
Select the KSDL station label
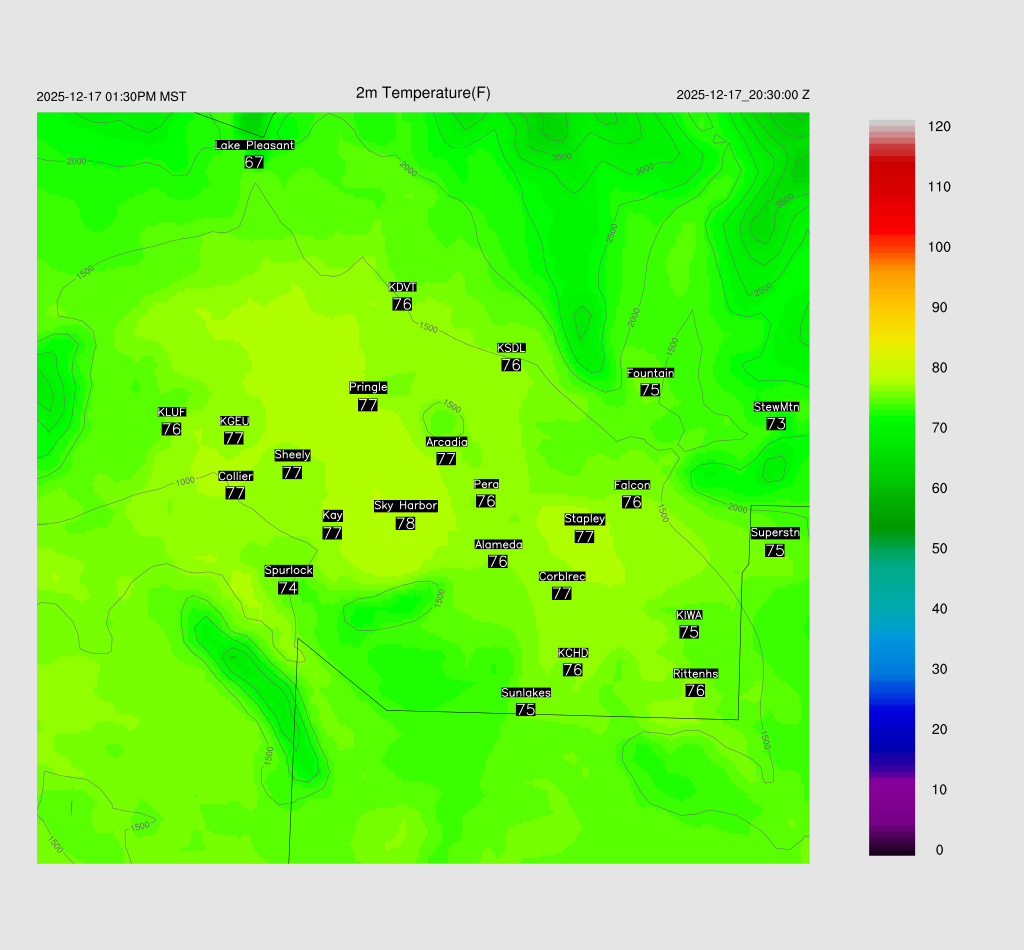pos(511,348)
